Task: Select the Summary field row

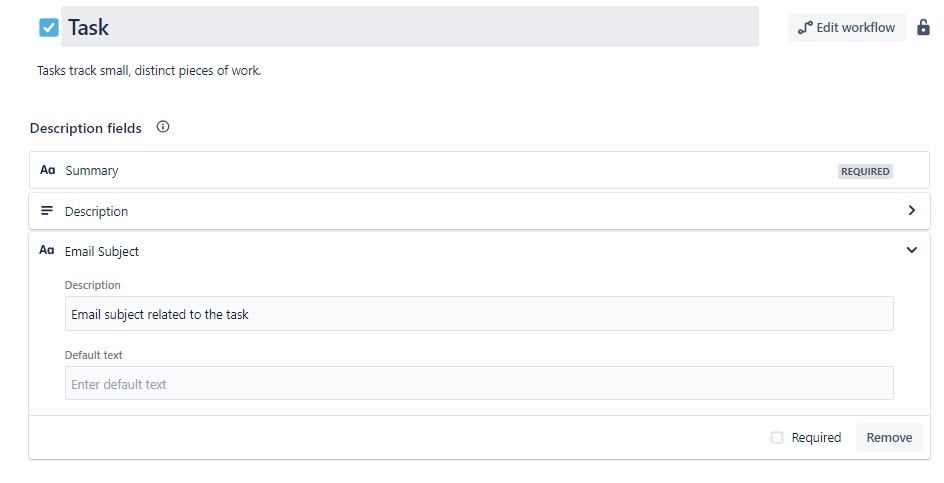Action: click(479, 170)
